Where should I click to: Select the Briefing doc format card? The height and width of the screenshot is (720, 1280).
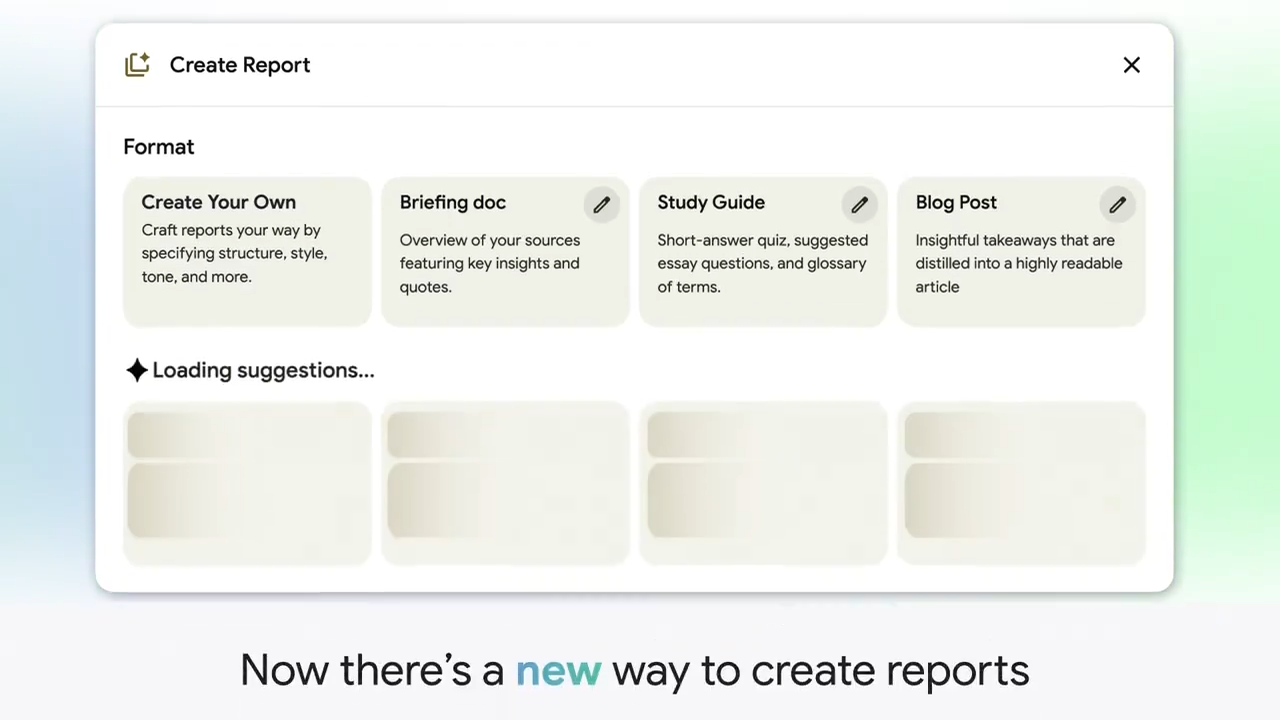pyautogui.click(x=490, y=252)
